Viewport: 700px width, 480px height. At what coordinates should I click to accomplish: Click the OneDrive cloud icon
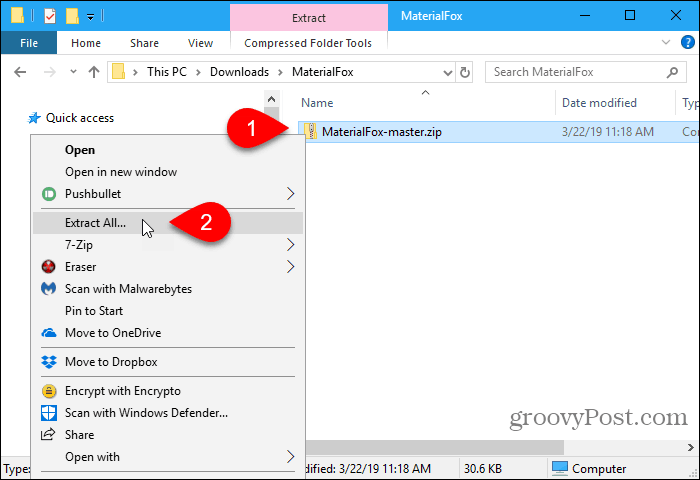click(49, 333)
